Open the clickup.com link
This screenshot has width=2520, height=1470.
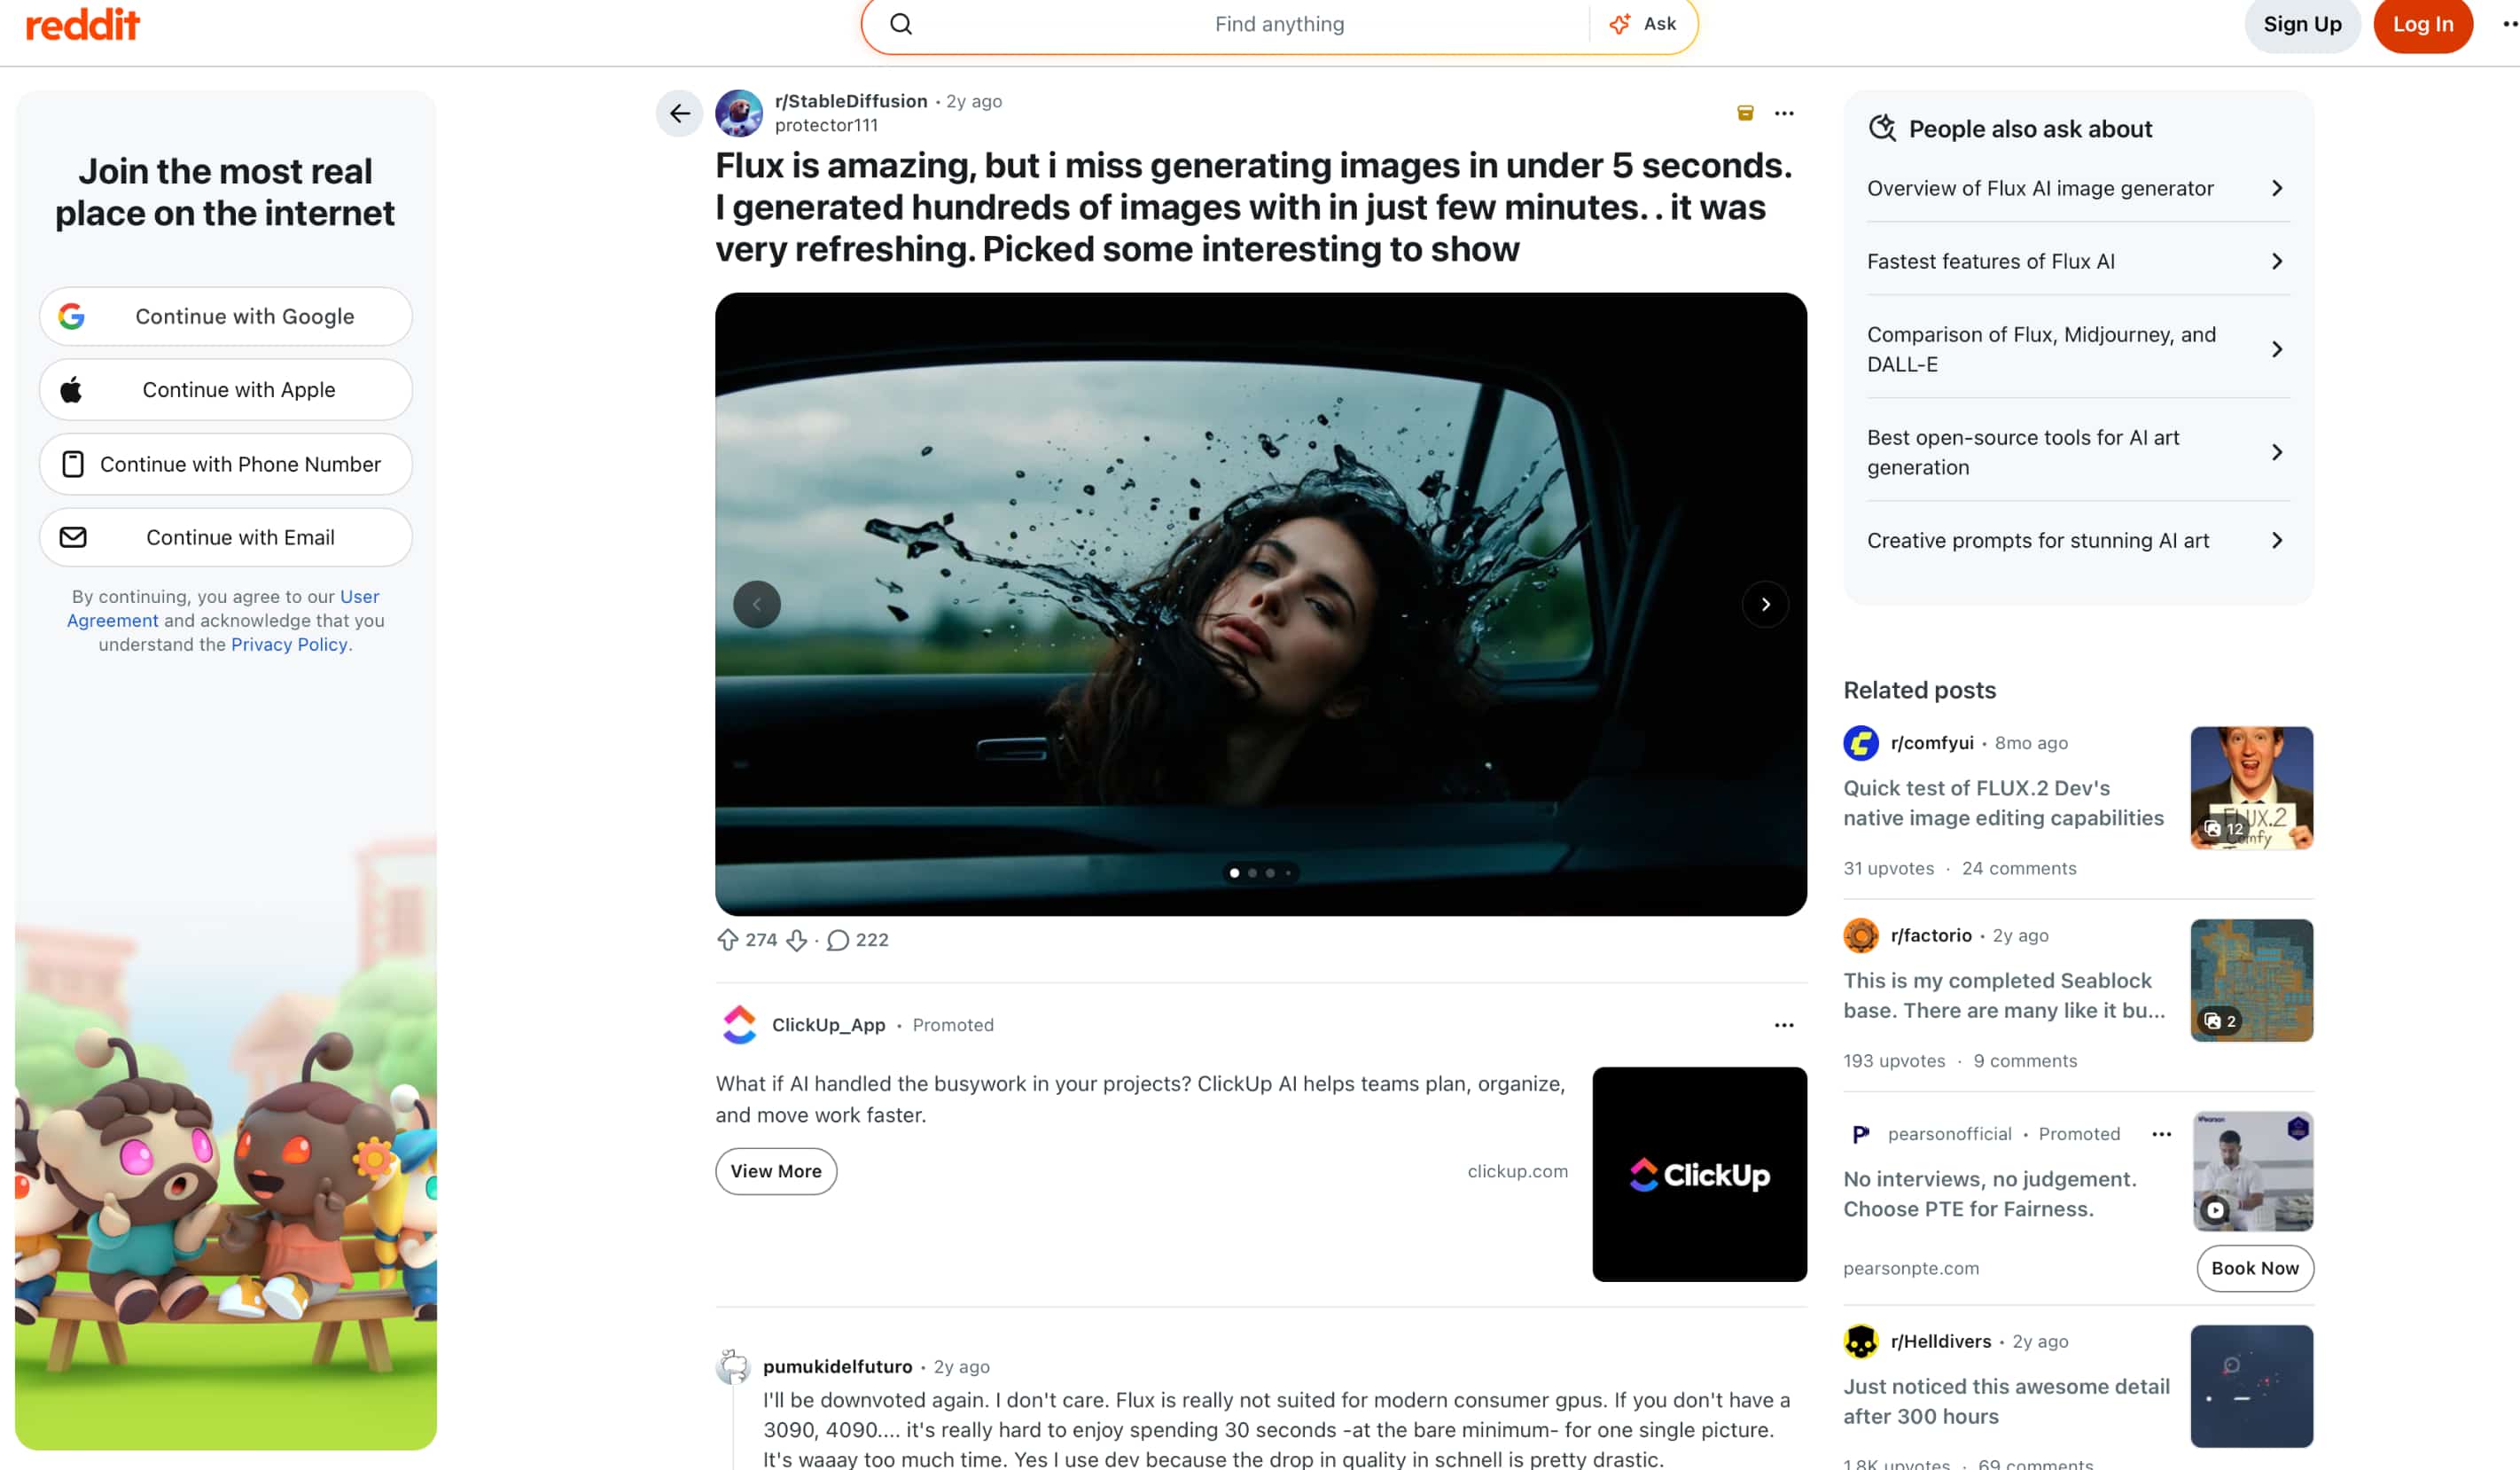pos(1517,1171)
